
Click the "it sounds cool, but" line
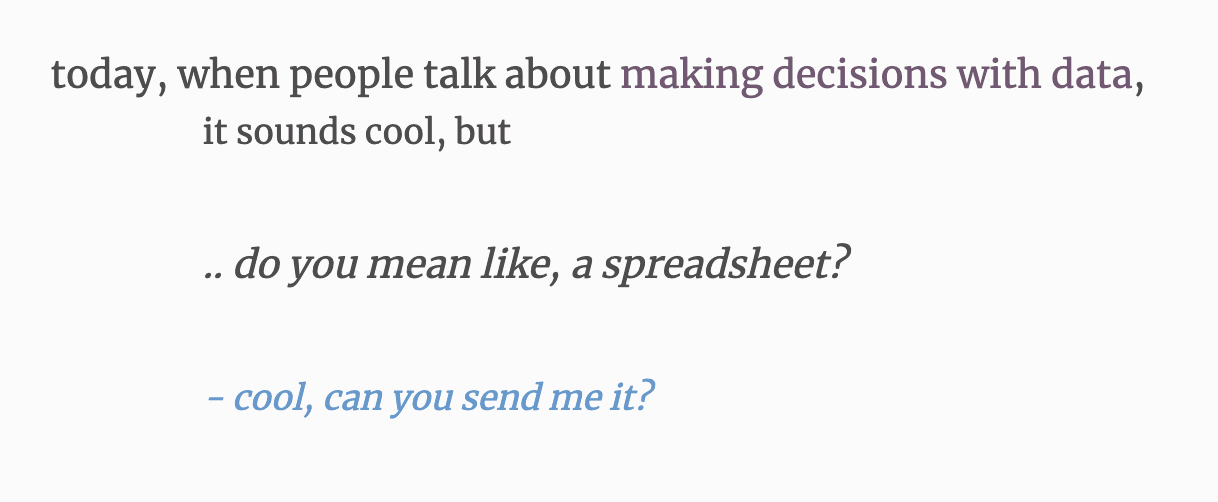357,131
